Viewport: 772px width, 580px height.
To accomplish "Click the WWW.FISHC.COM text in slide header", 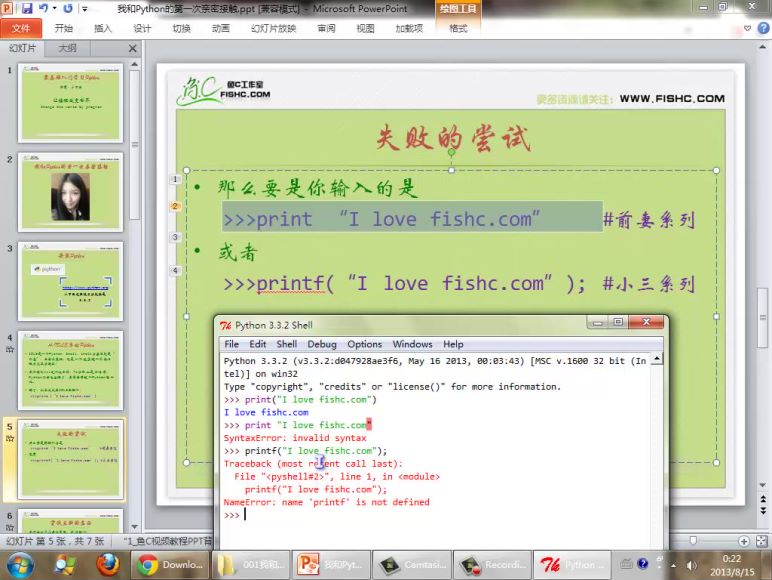I will tap(672, 99).
